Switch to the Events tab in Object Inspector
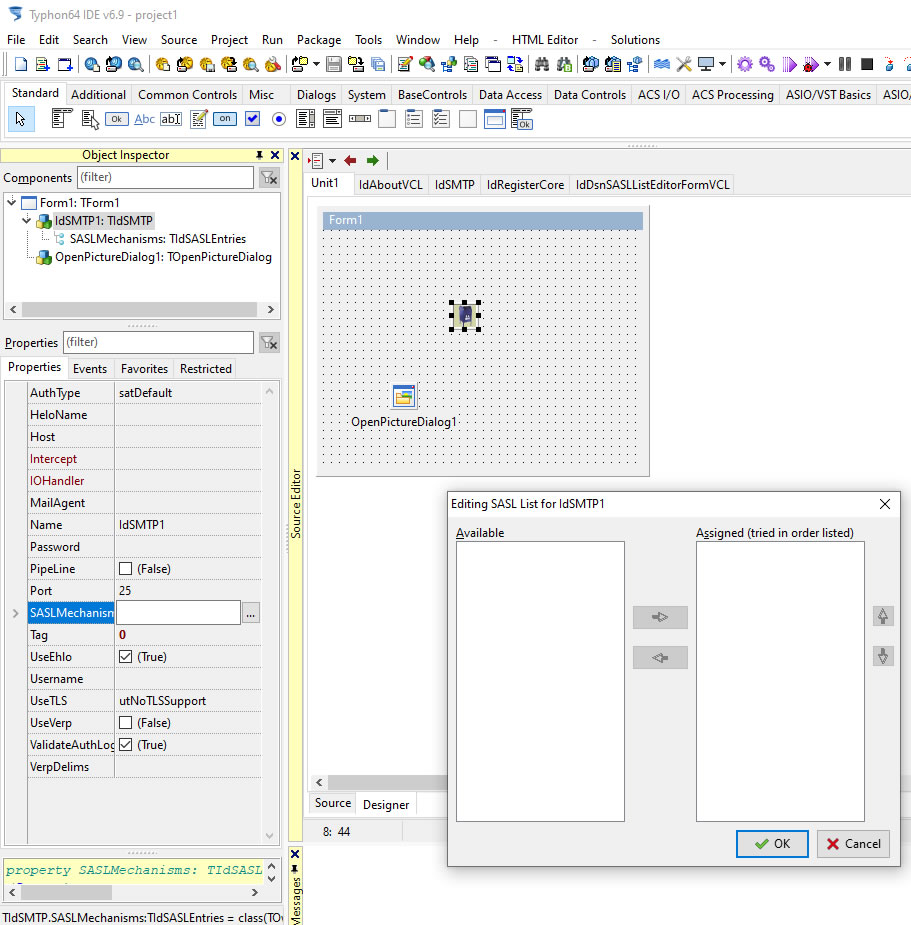The width and height of the screenshot is (911, 925). (x=90, y=369)
